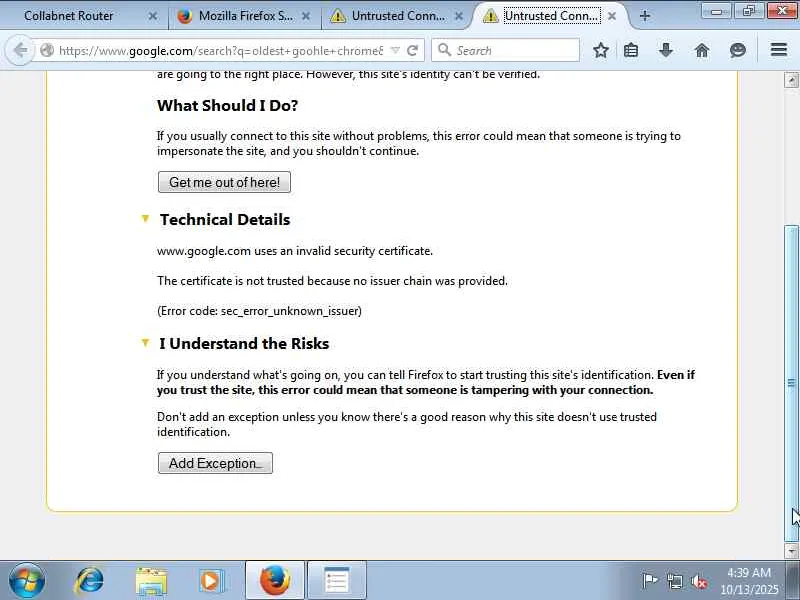
Task: Click the vertical scrollbar thumb
Action: point(791,383)
